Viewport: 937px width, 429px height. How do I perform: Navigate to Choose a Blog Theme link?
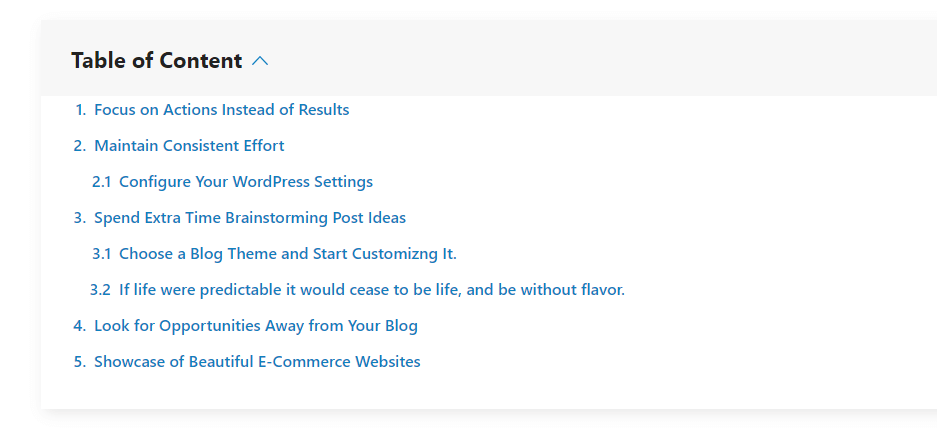pyautogui.click(x=287, y=254)
